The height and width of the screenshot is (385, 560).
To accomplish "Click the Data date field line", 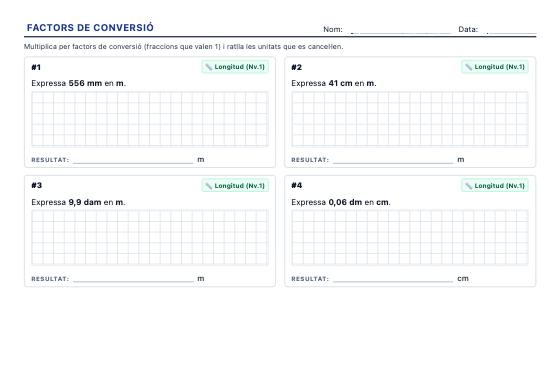I will (511, 32).
